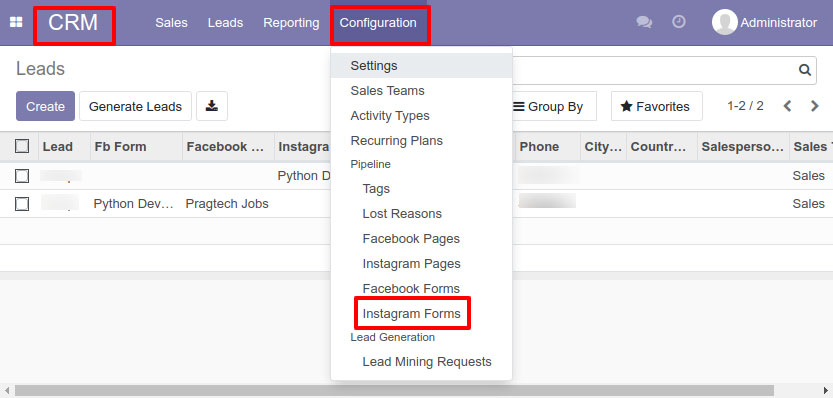Click the Administrator avatar picture
833x398 pixels.
pos(724,22)
